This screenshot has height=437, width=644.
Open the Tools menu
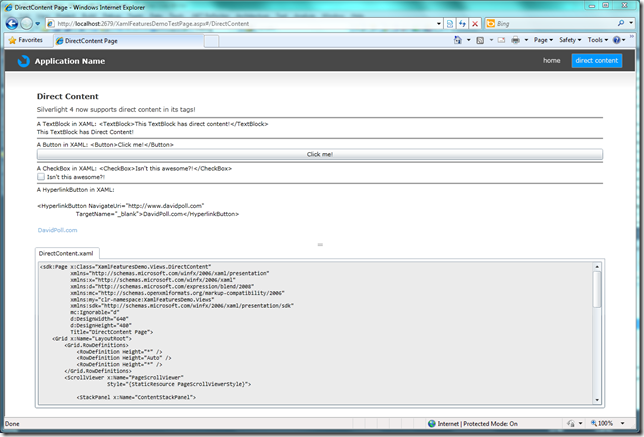598,40
